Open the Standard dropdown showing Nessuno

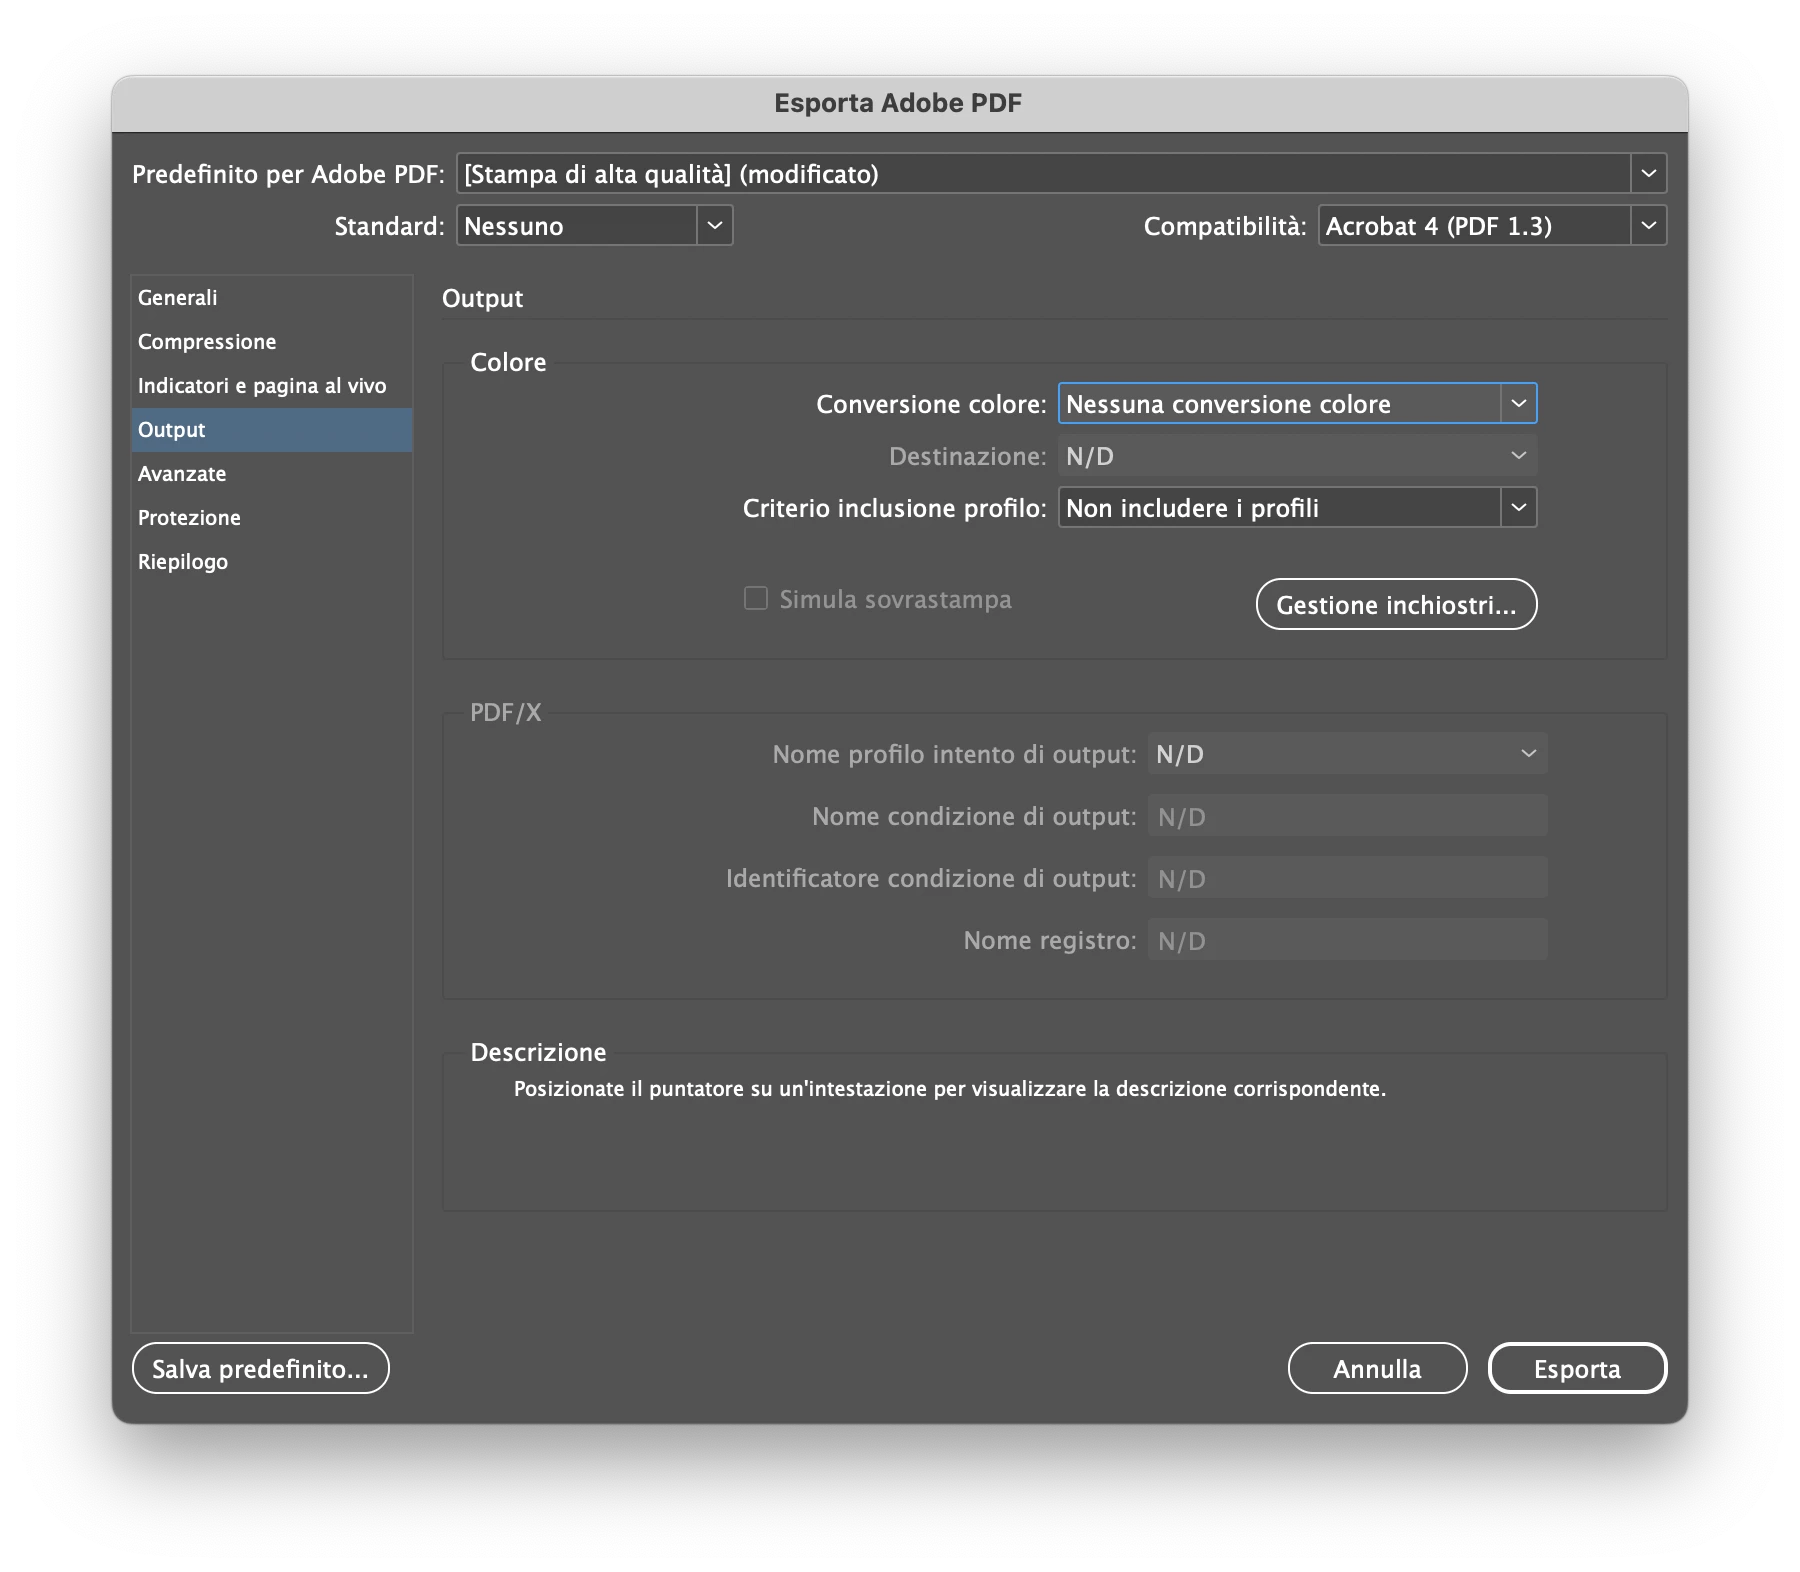(595, 225)
